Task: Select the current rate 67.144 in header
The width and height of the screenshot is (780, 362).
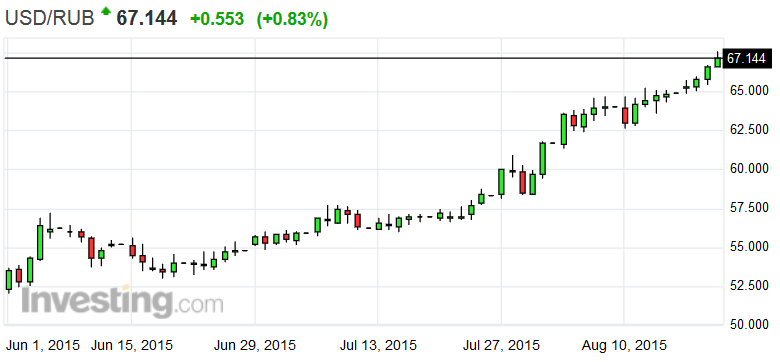Action: (x=146, y=19)
